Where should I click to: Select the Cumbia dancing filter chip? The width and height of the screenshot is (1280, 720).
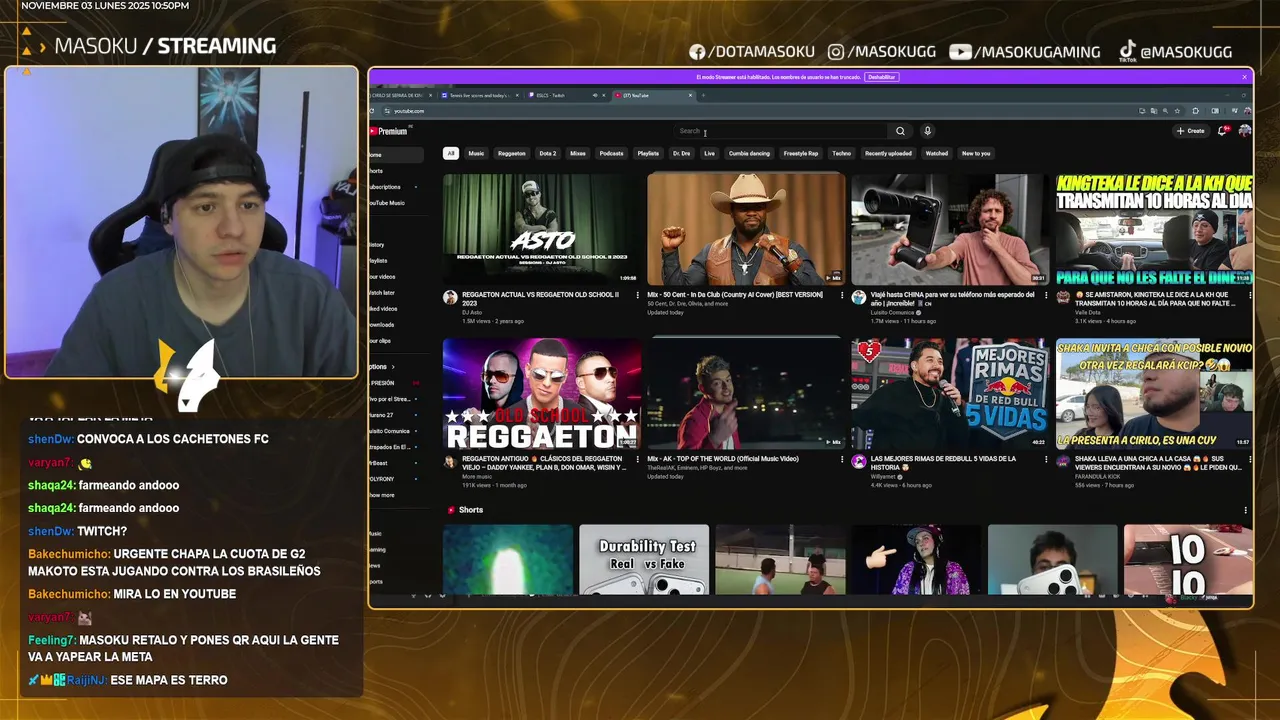(749, 153)
